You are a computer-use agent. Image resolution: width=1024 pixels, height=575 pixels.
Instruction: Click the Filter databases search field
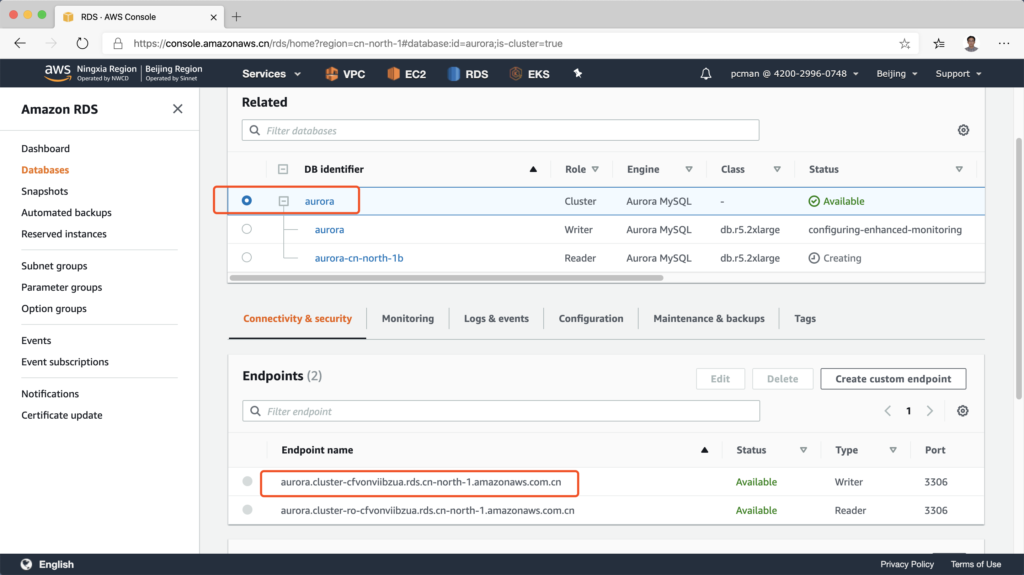point(500,130)
